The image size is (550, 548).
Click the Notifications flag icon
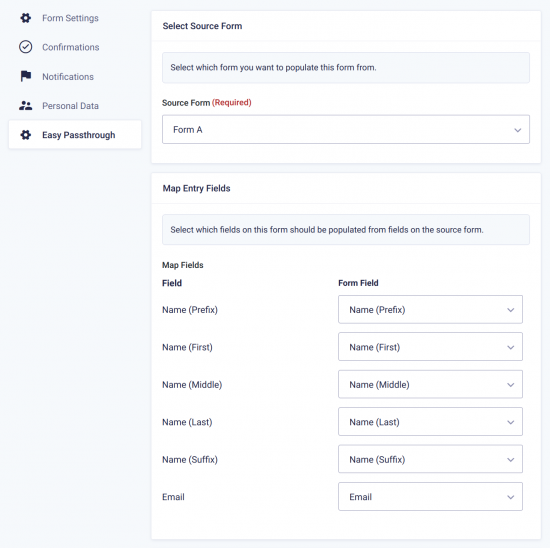point(26,76)
